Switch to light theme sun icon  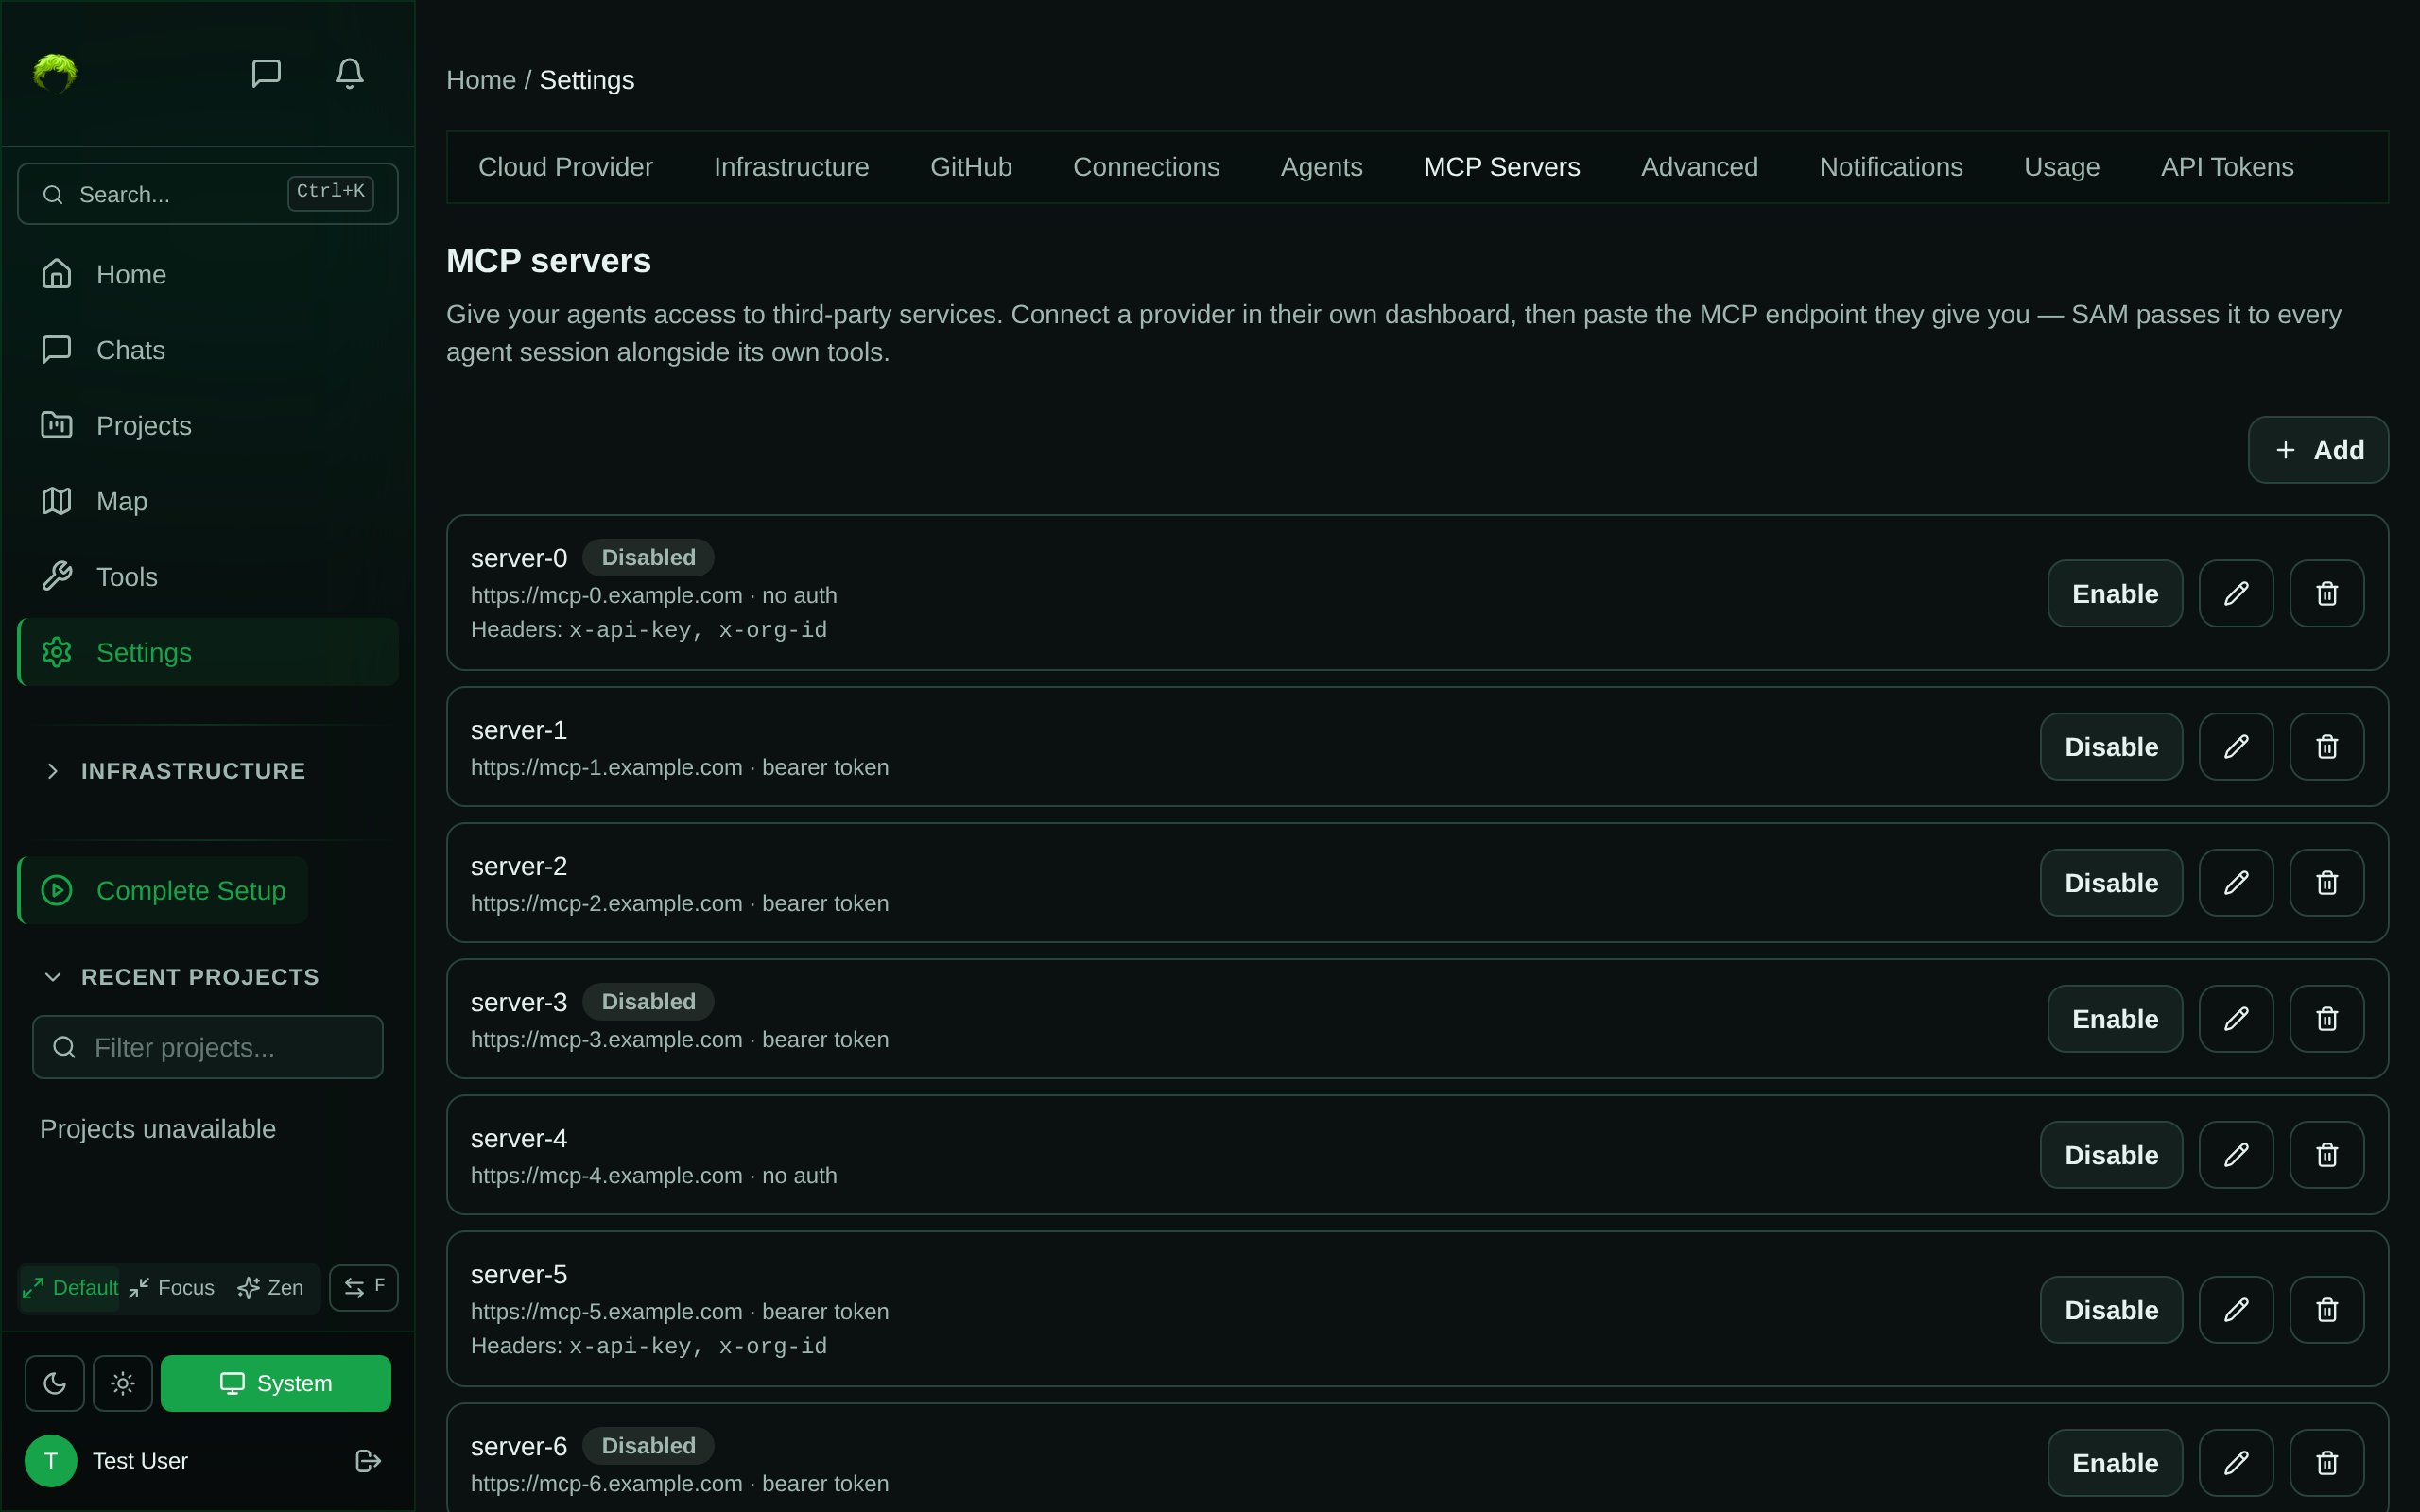122,1383
